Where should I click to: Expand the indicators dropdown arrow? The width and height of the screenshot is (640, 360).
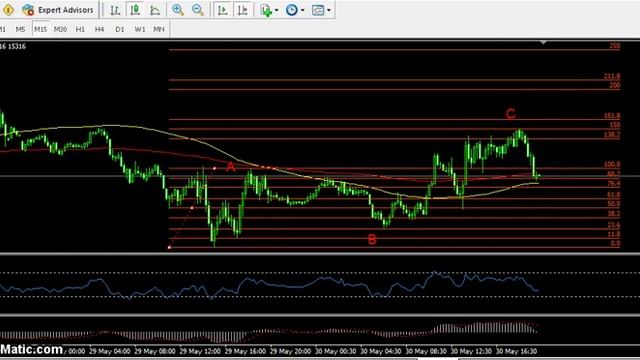(x=277, y=10)
